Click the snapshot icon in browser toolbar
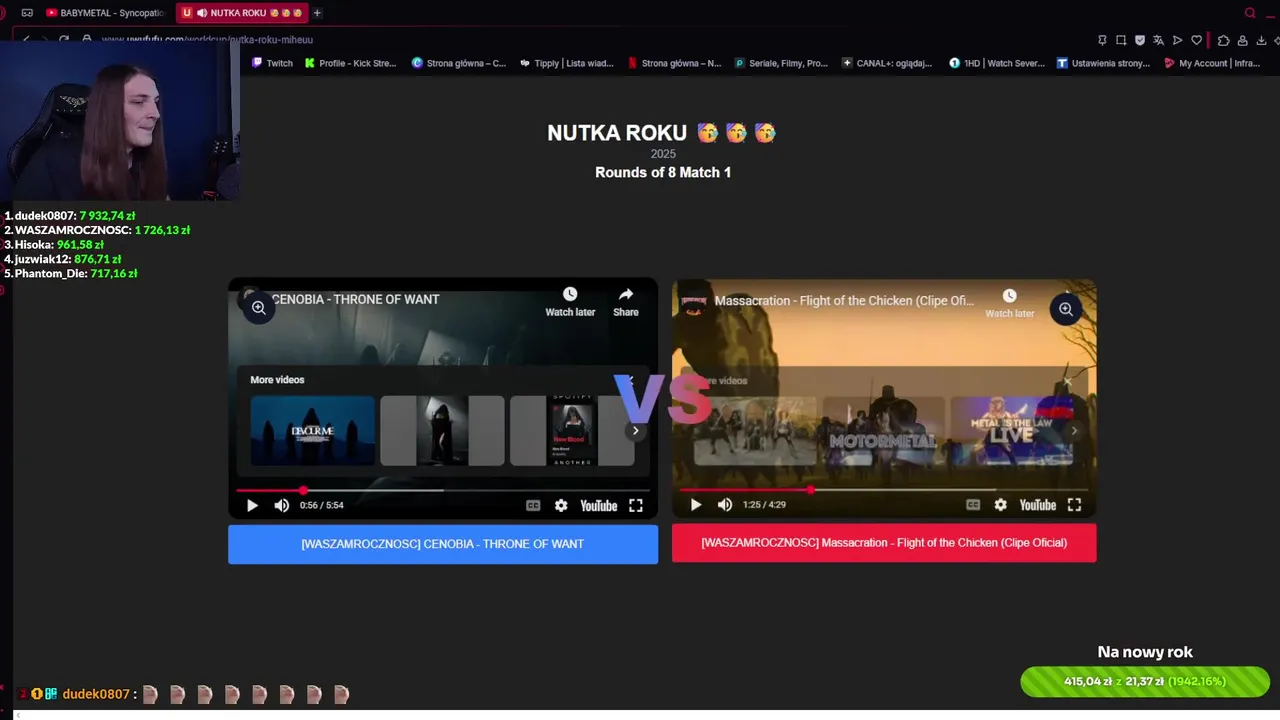 pyautogui.click(x=1121, y=40)
